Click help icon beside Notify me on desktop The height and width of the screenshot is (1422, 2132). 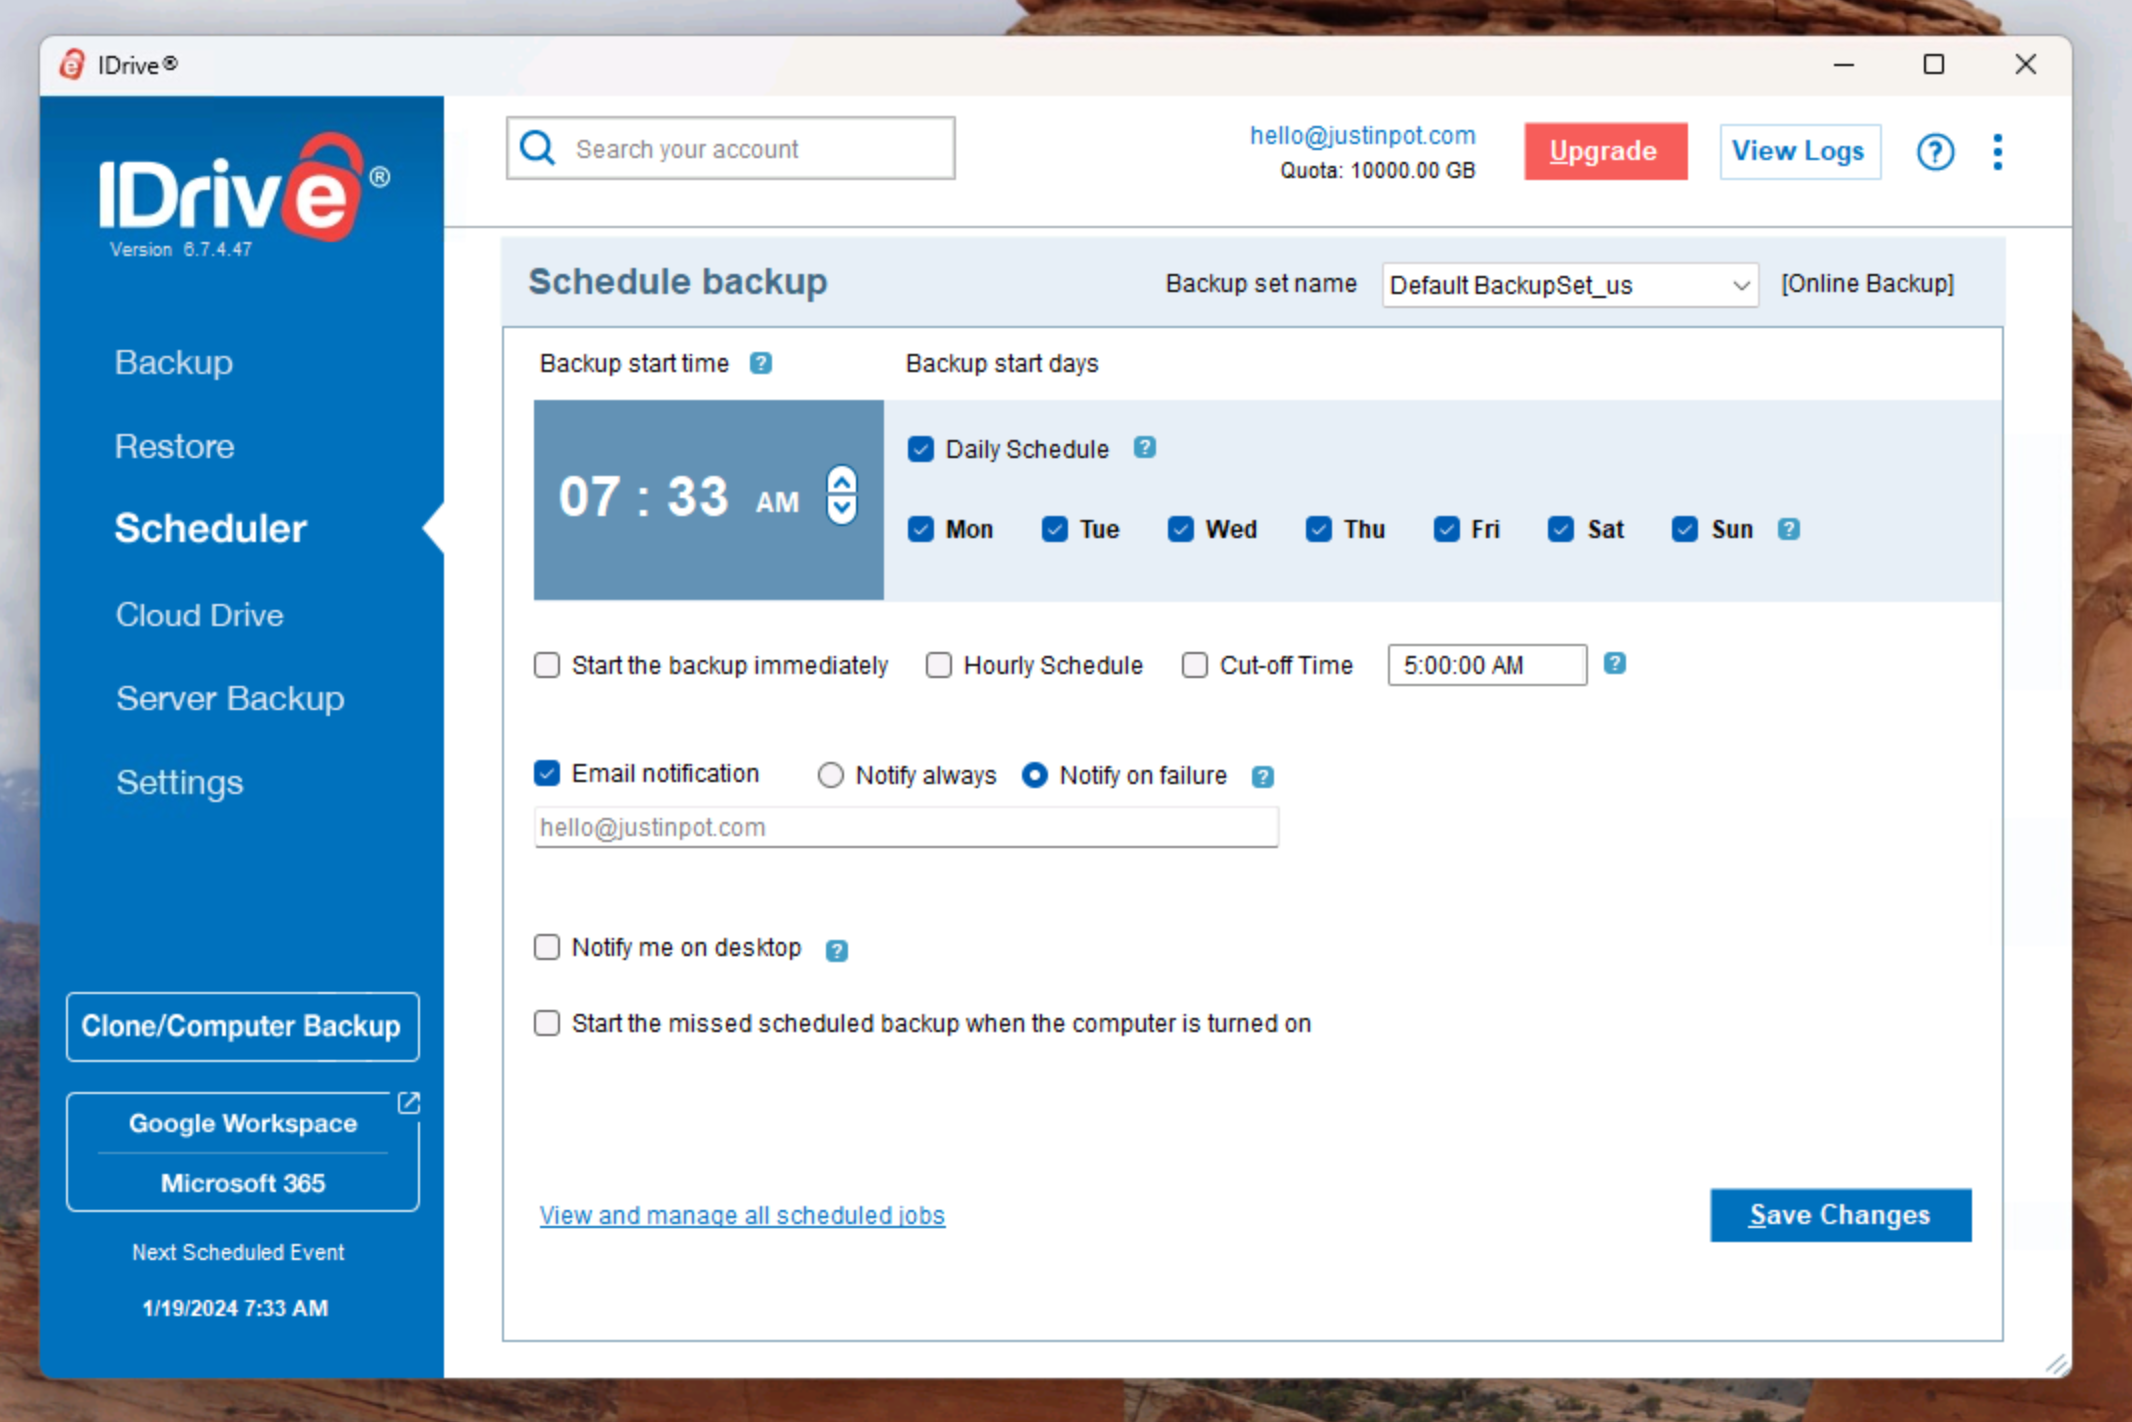pos(837,950)
